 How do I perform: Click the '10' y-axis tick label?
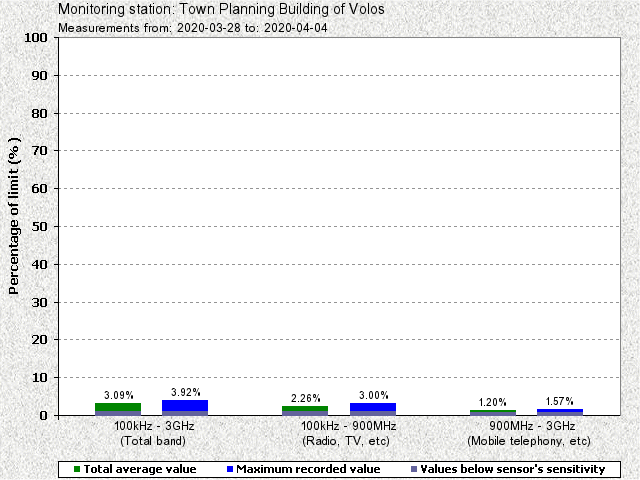pos(40,378)
